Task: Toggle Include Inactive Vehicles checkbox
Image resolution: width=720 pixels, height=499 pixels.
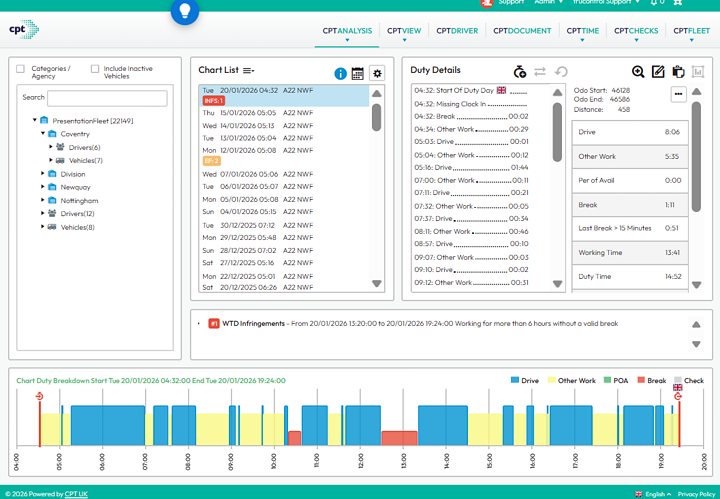Action: coord(95,69)
